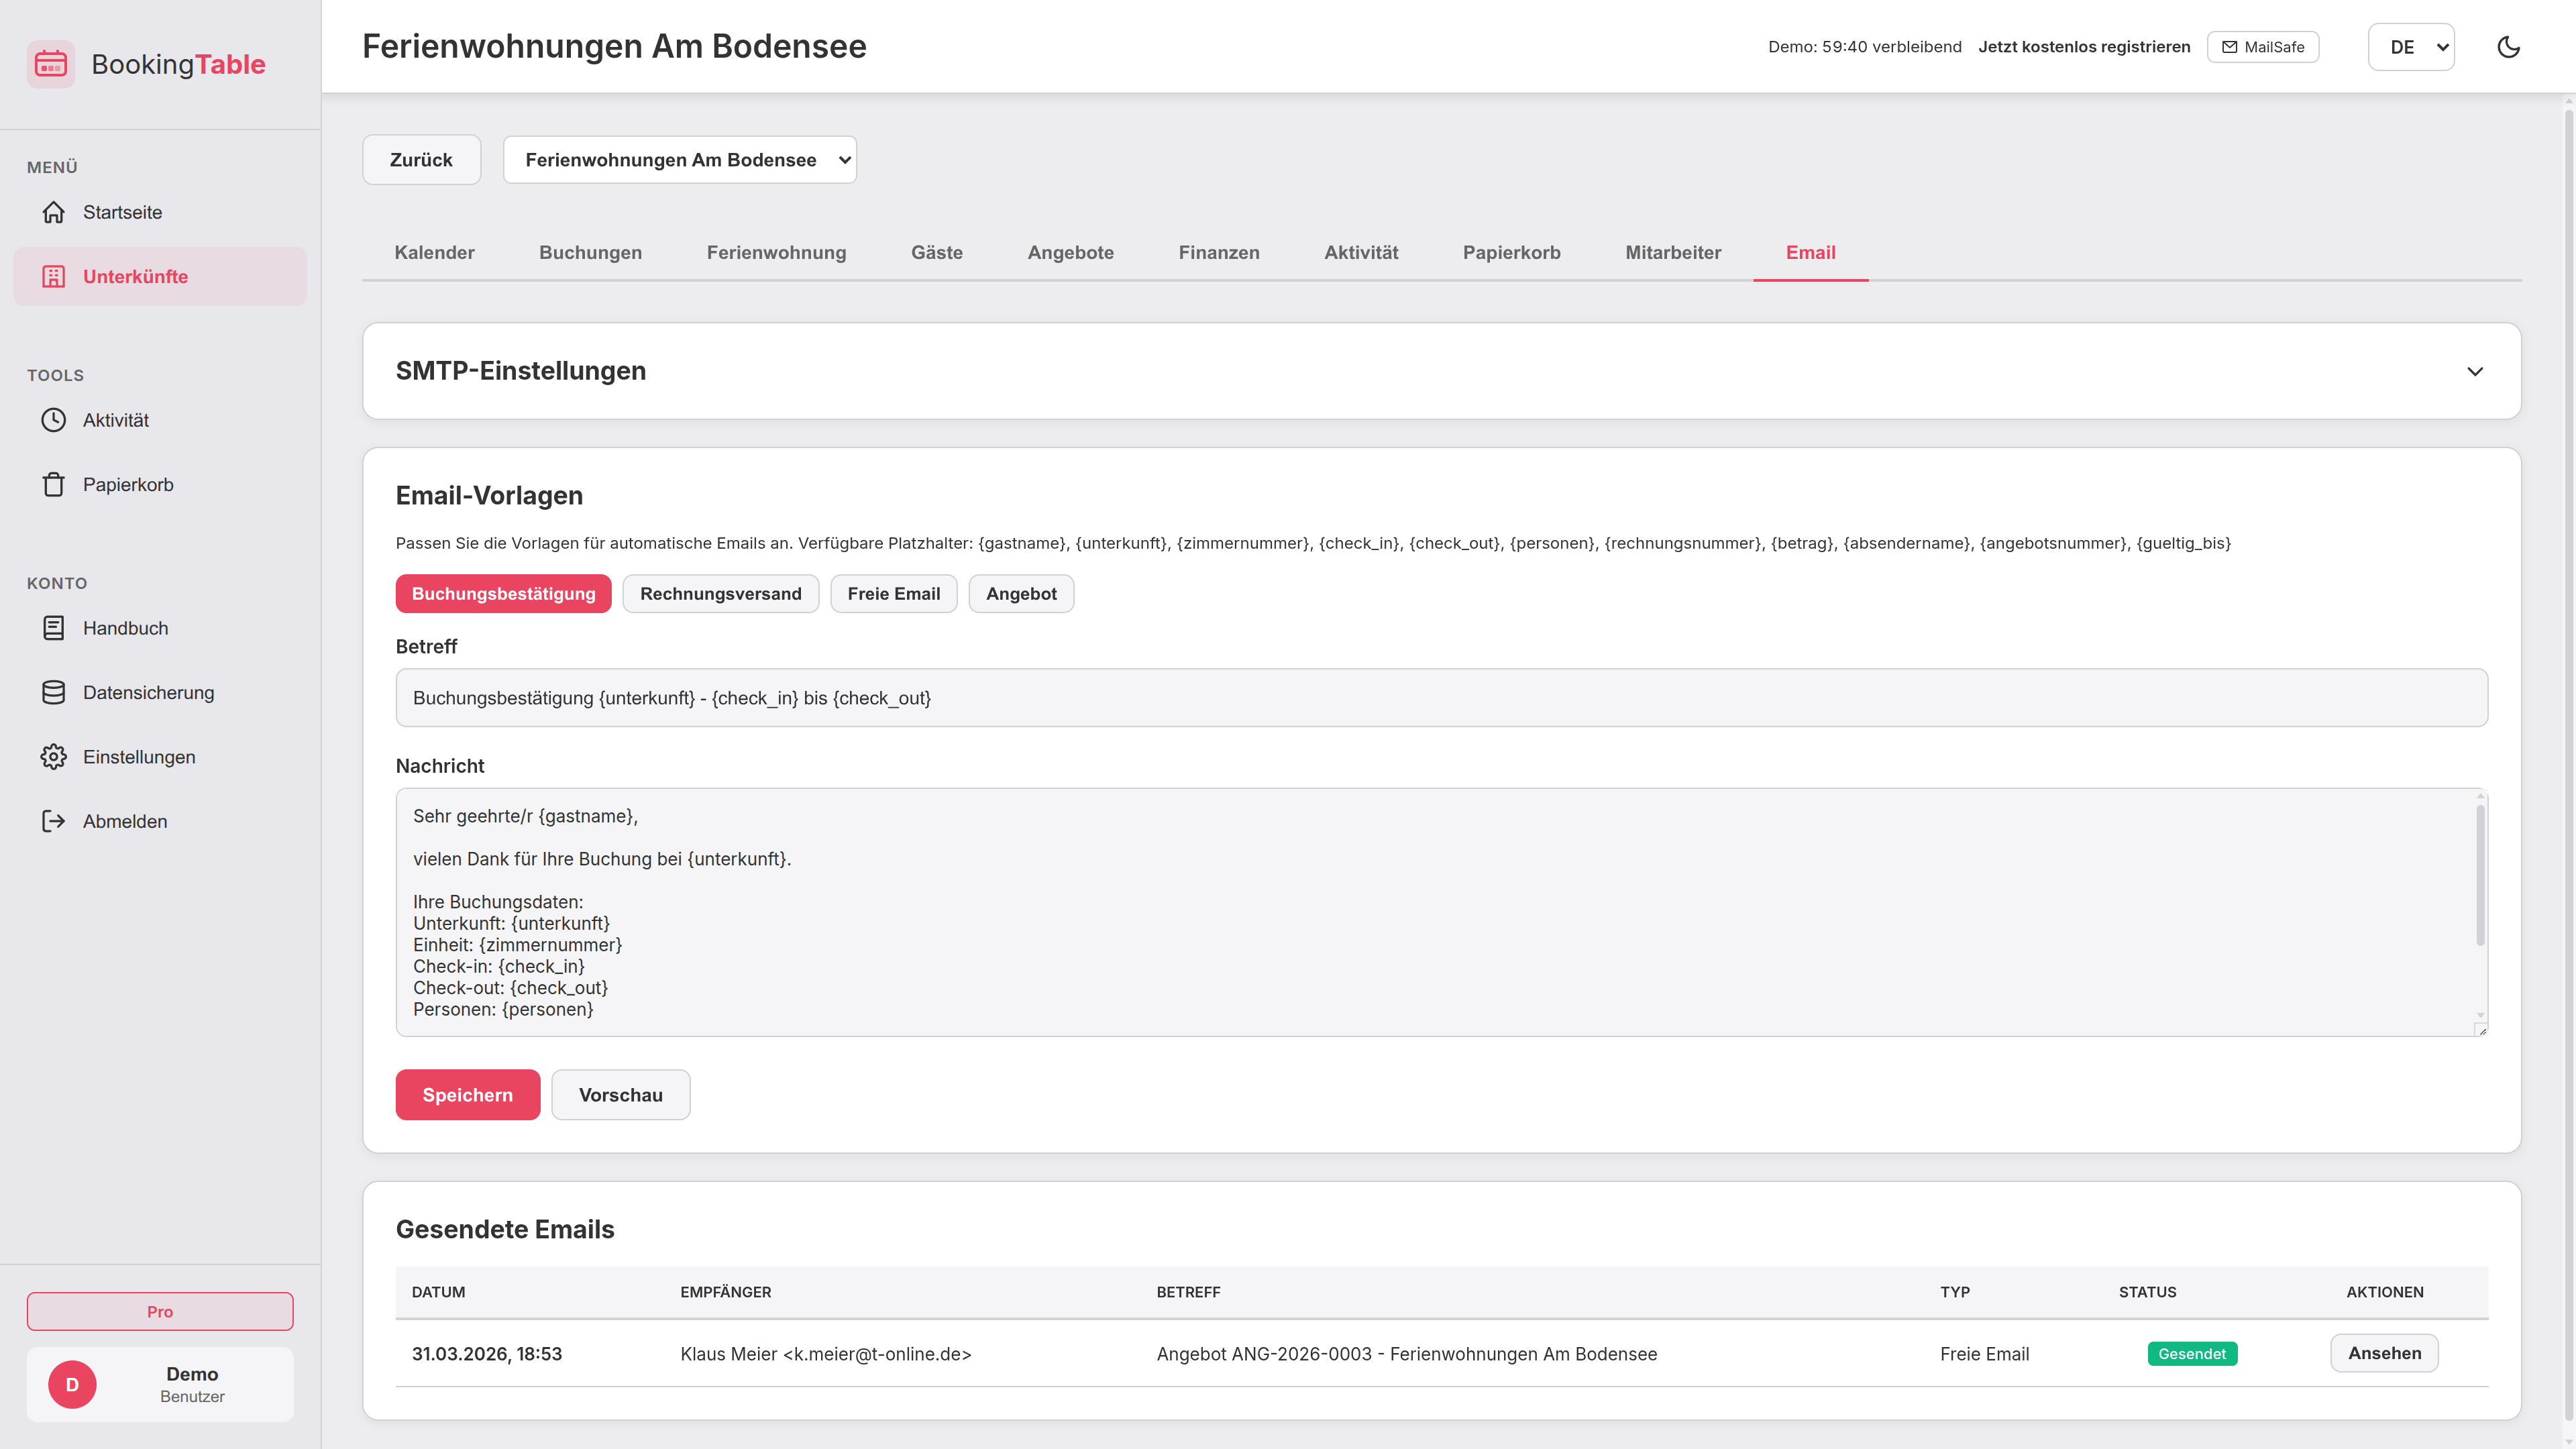The height and width of the screenshot is (1449, 2576).
Task: Select the Buchungsbestätigung template
Action: tap(503, 594)
